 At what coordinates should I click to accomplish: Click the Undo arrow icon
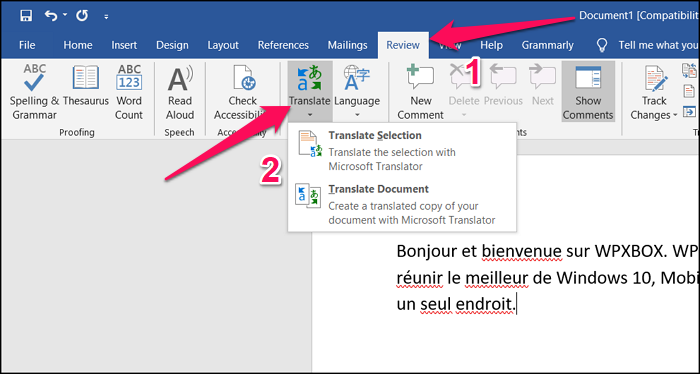51,16
